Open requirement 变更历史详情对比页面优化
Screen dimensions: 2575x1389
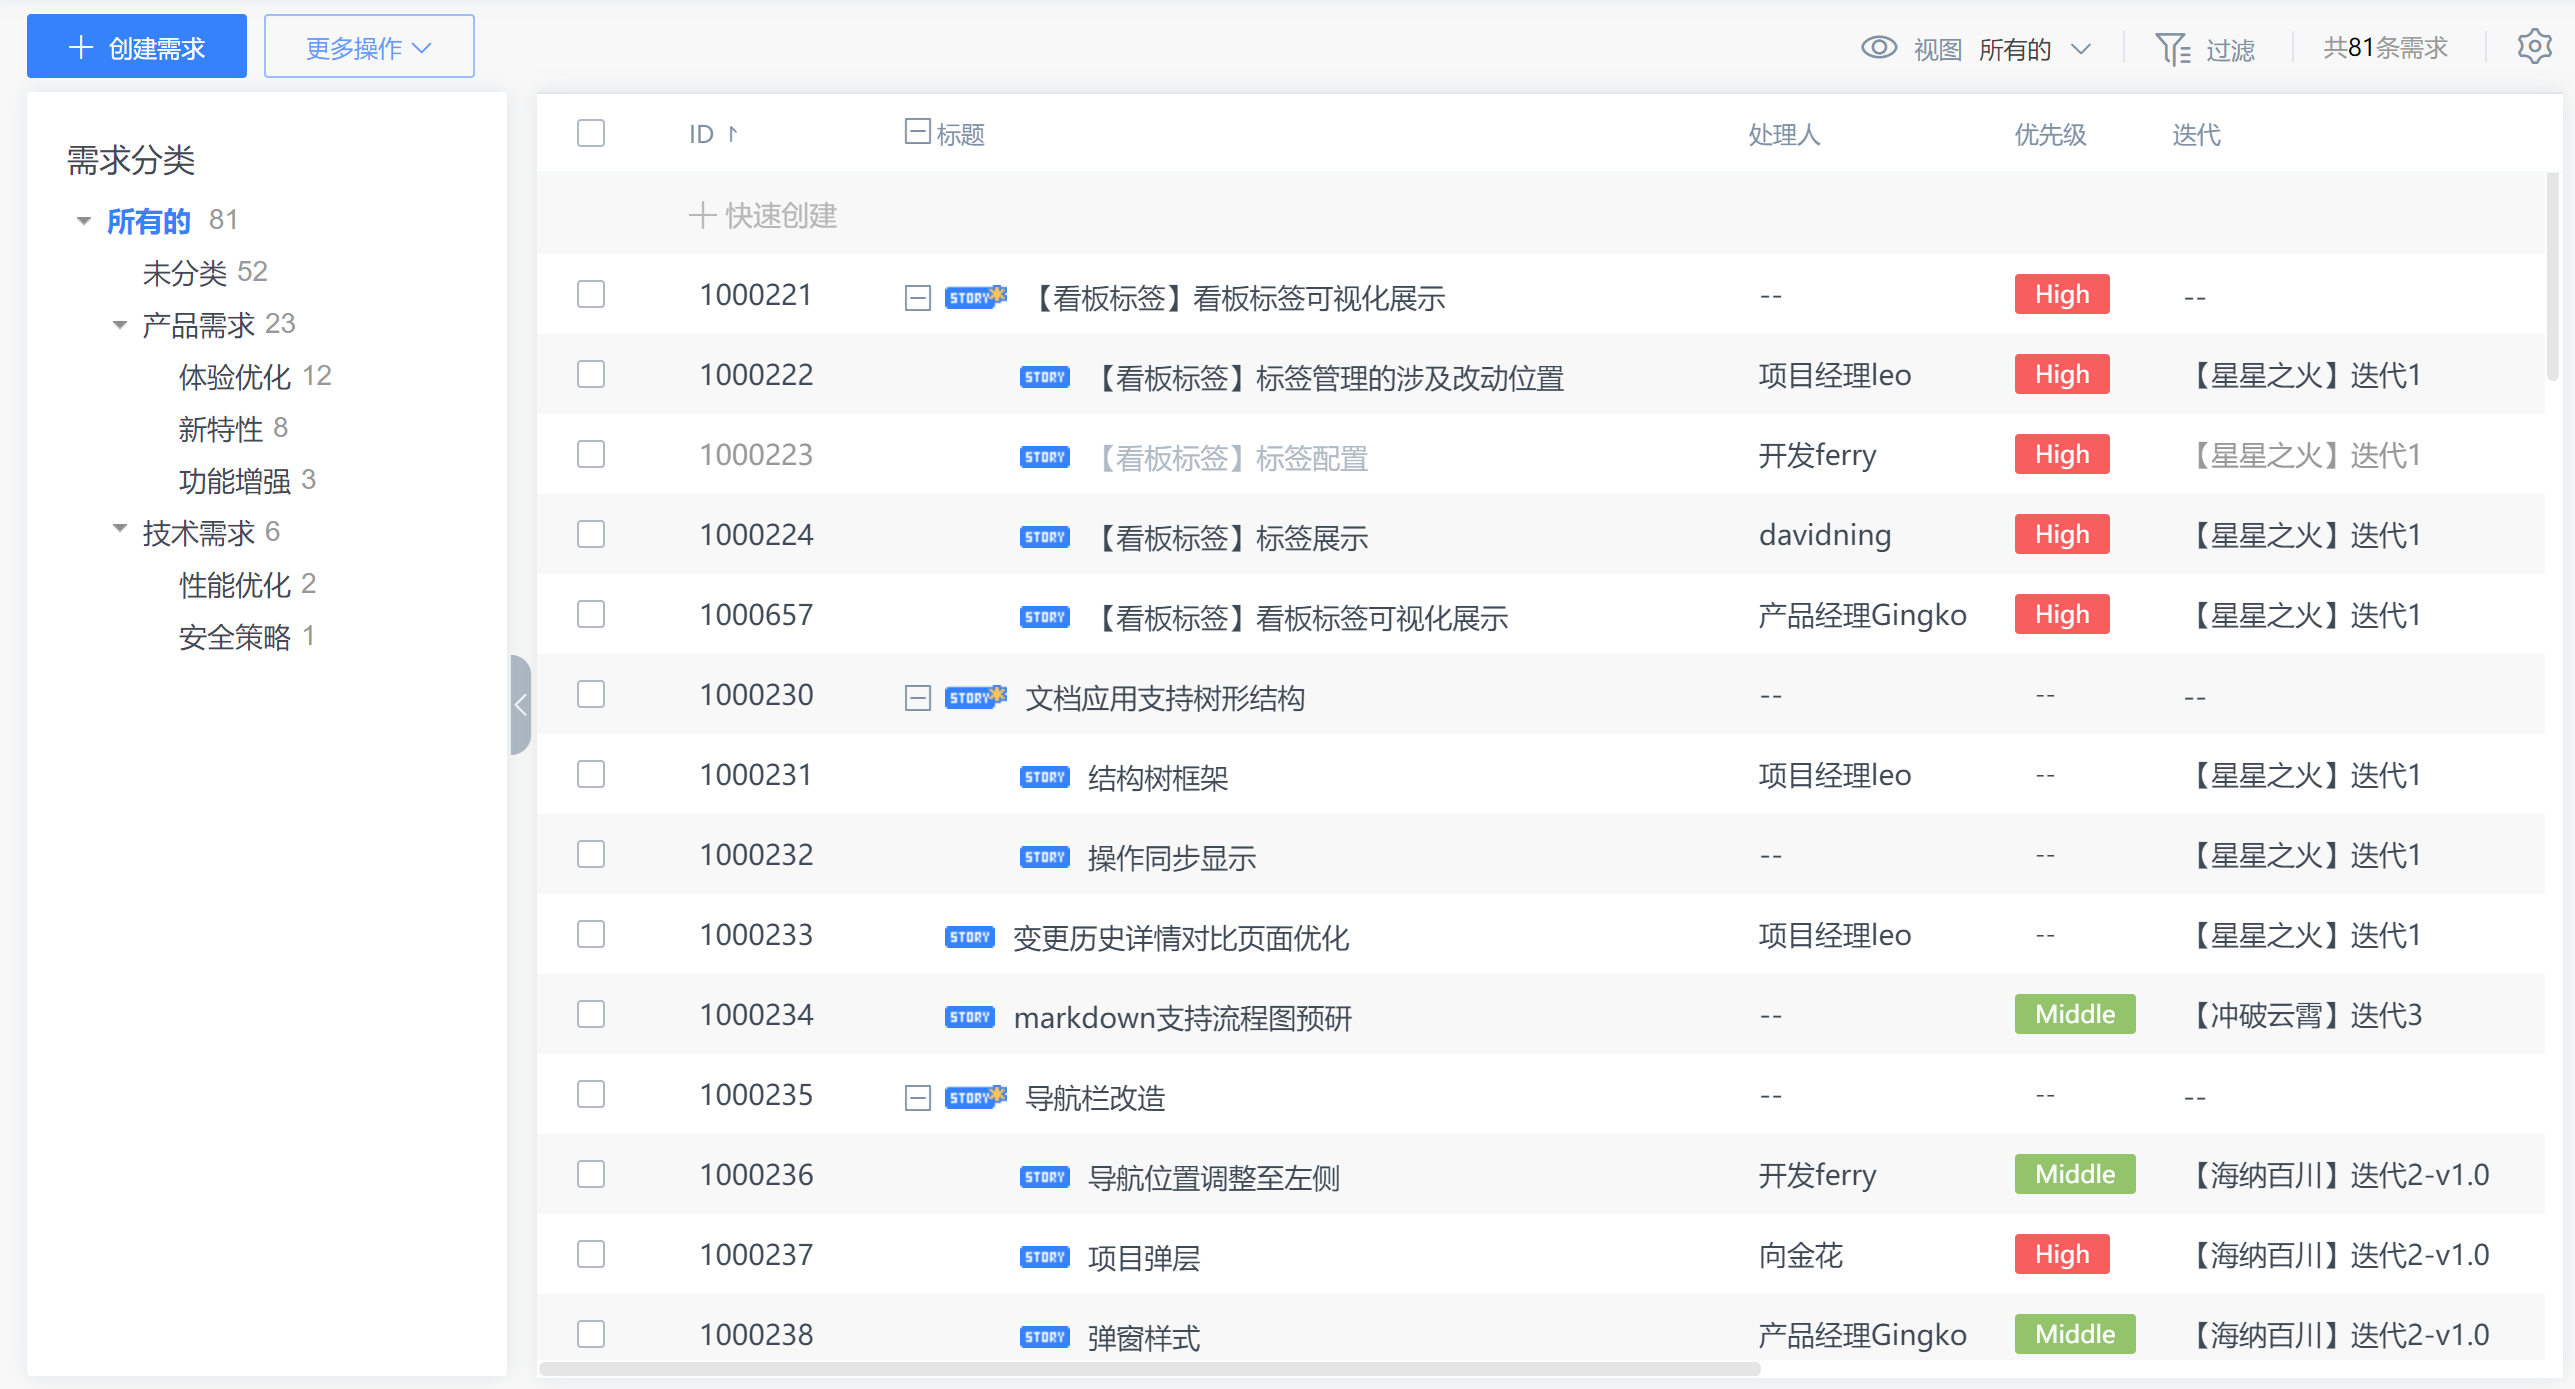coord(1181,937)
